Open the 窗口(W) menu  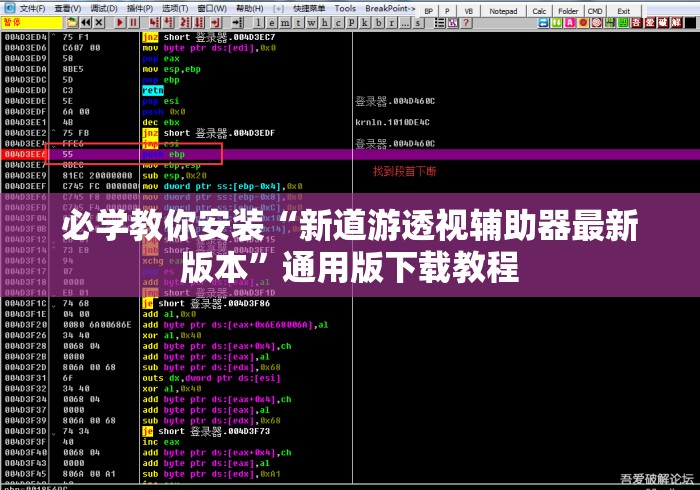pos(212,8)
